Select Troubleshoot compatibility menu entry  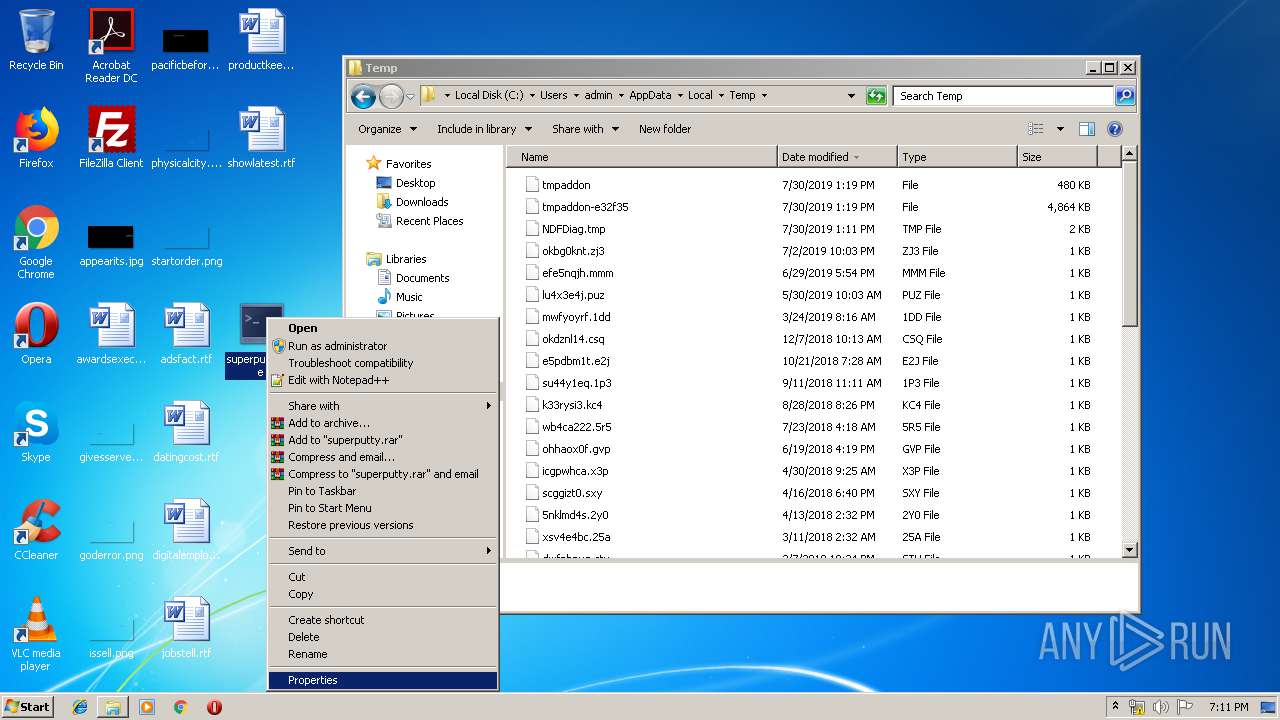pyautogui.click(x=383, y=363)
